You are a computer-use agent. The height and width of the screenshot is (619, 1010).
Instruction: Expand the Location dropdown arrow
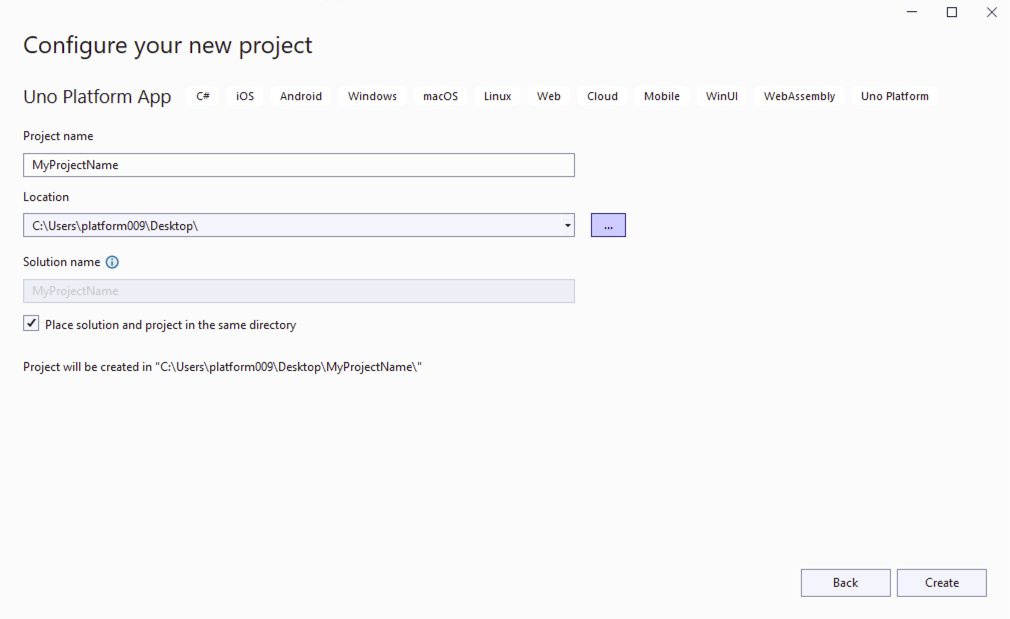pyautogui.click(x=567, y=224)
